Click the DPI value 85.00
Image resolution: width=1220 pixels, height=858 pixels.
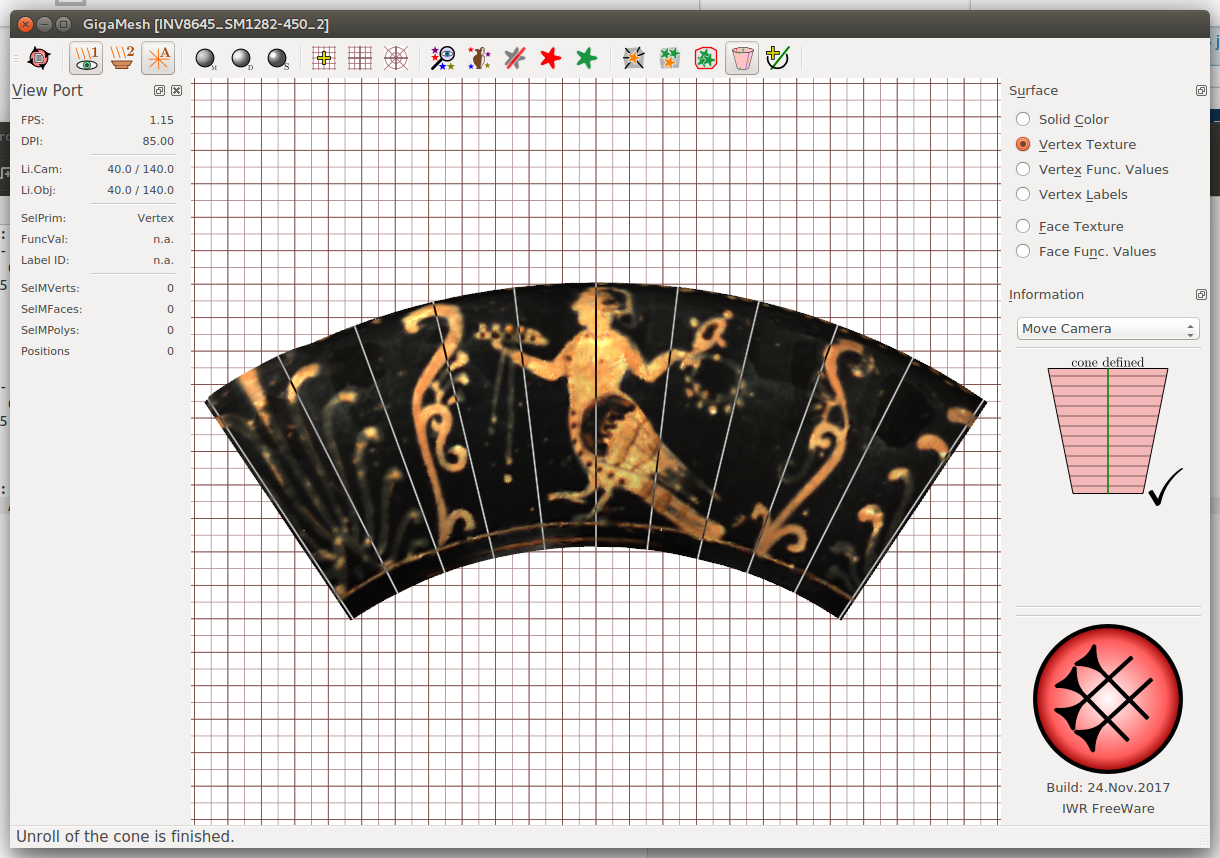point(158,141)
